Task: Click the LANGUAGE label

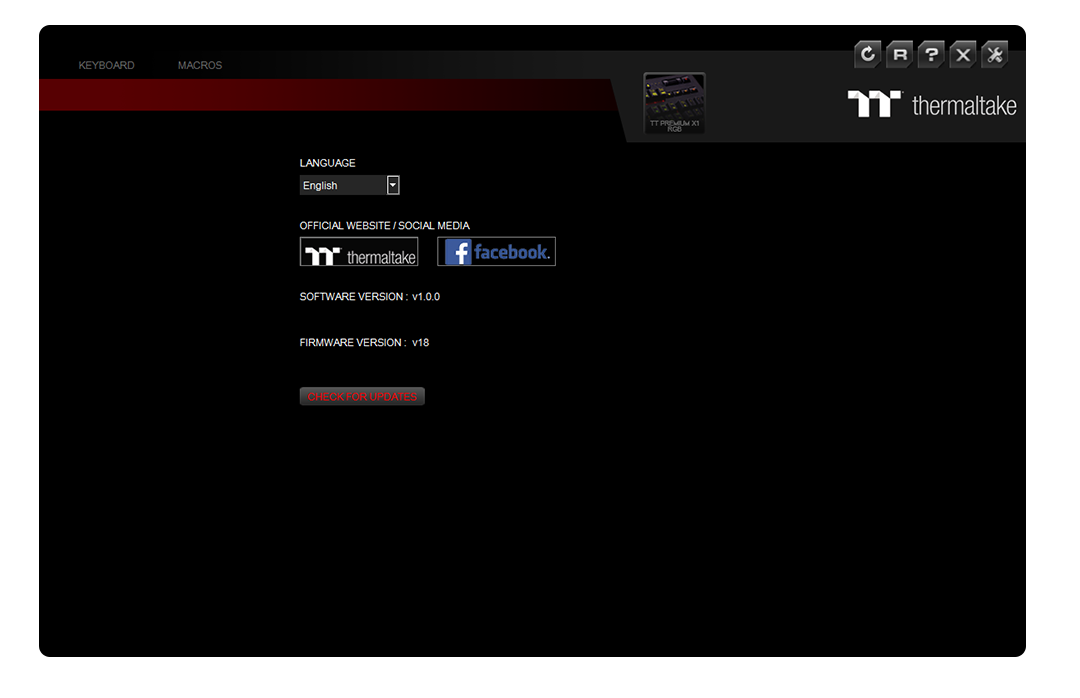Action: [x=327, y=163]
